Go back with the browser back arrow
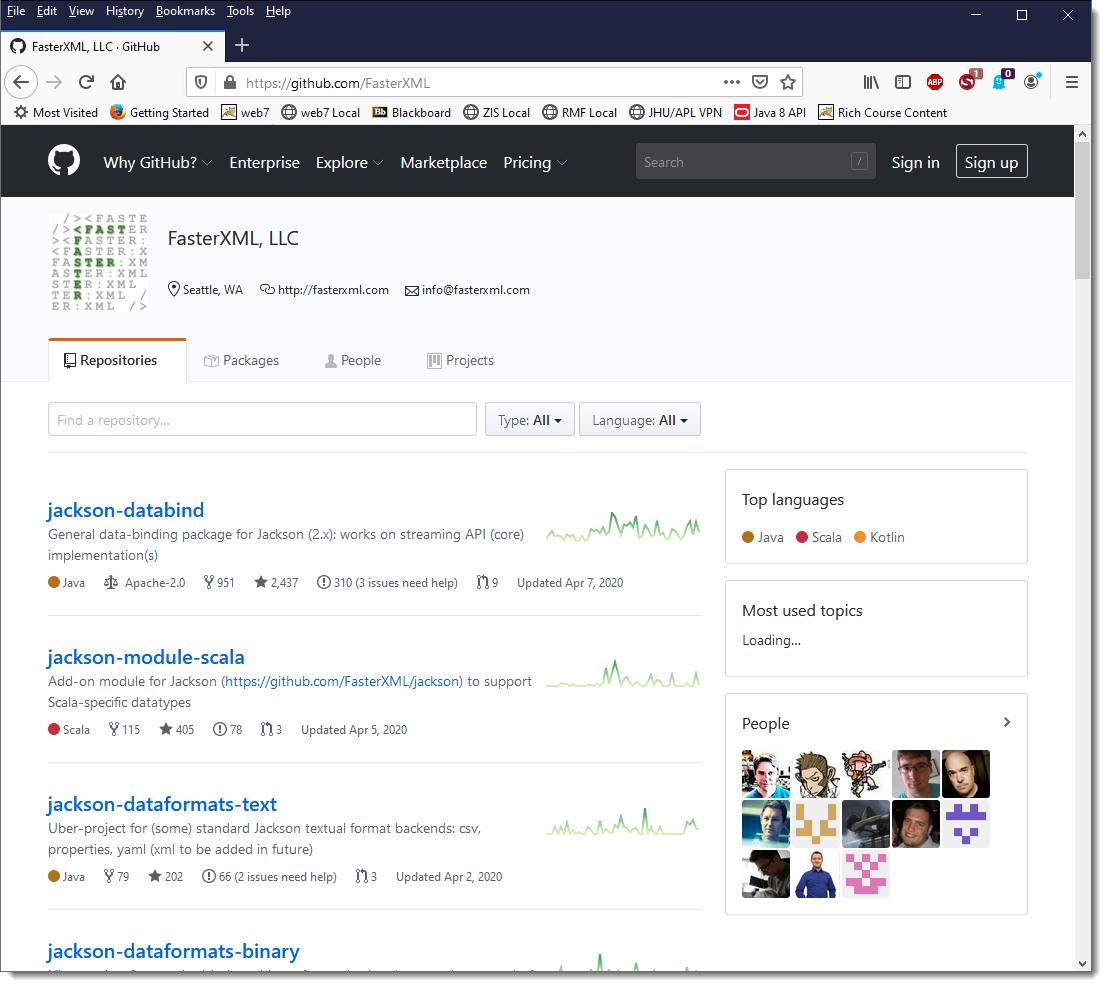This screenshot has width=1107, height=987. coord(21,83)
